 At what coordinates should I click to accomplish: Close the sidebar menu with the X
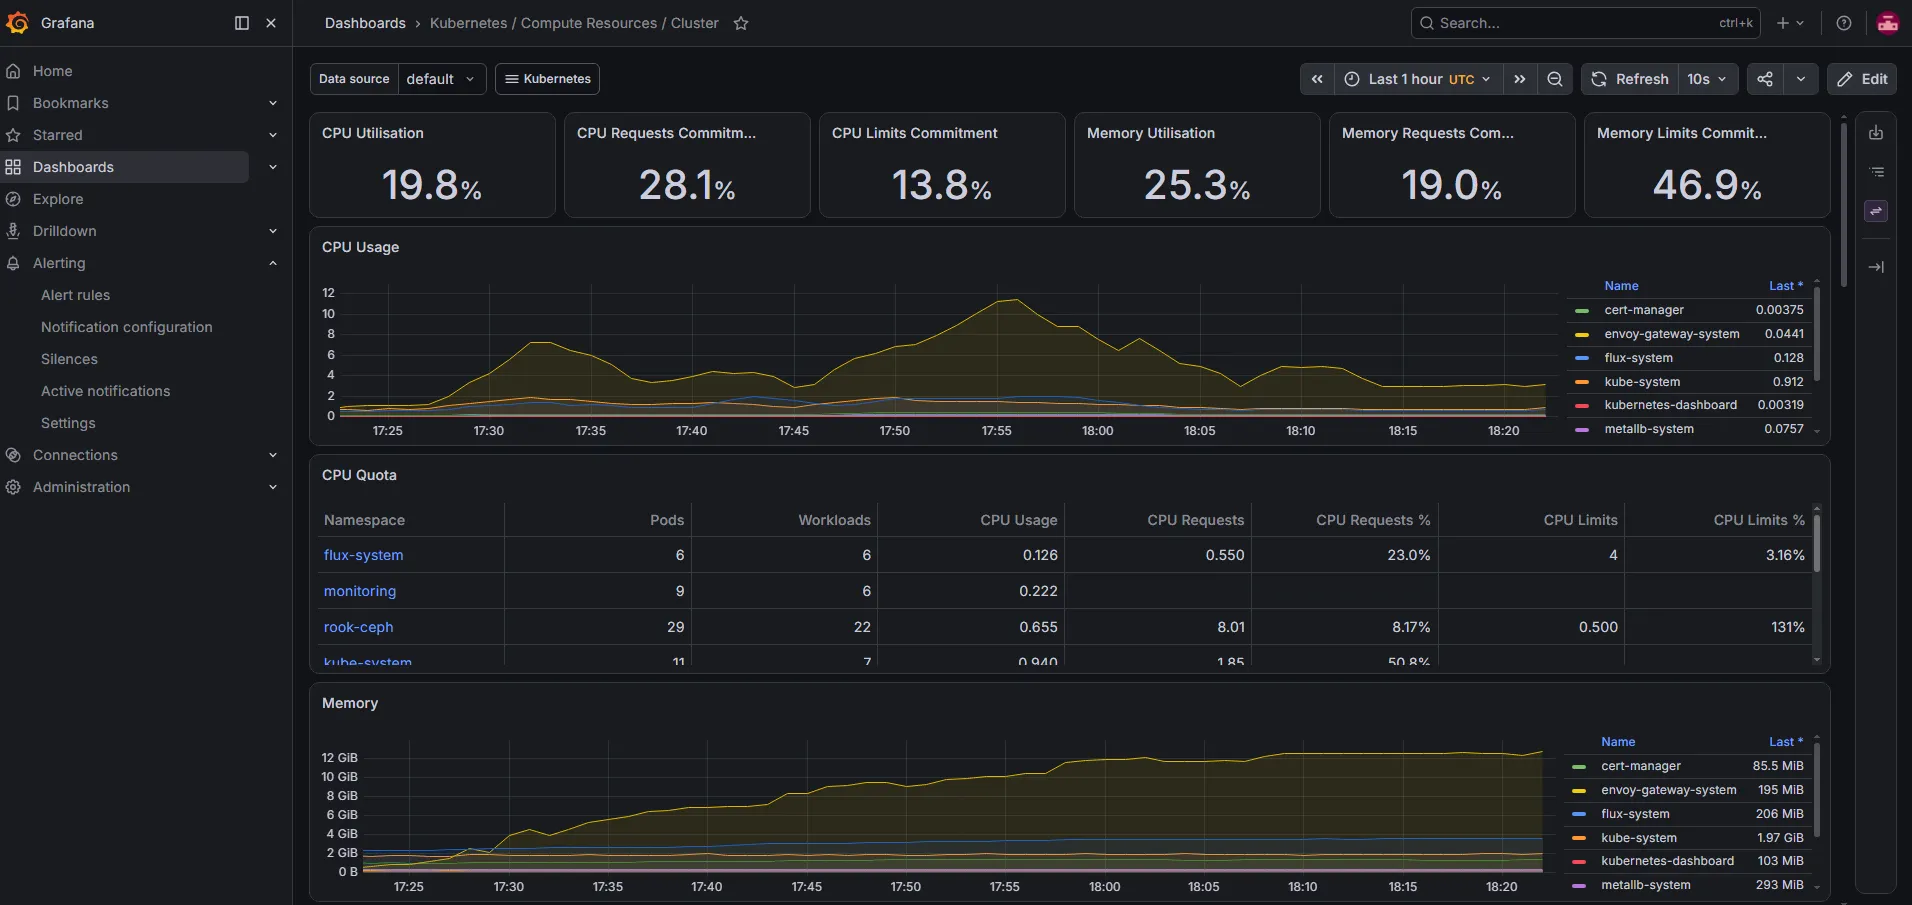click(271, 23)
